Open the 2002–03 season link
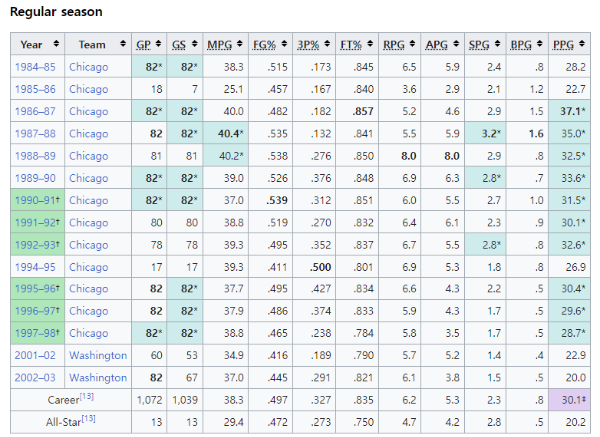 (35, 378)
